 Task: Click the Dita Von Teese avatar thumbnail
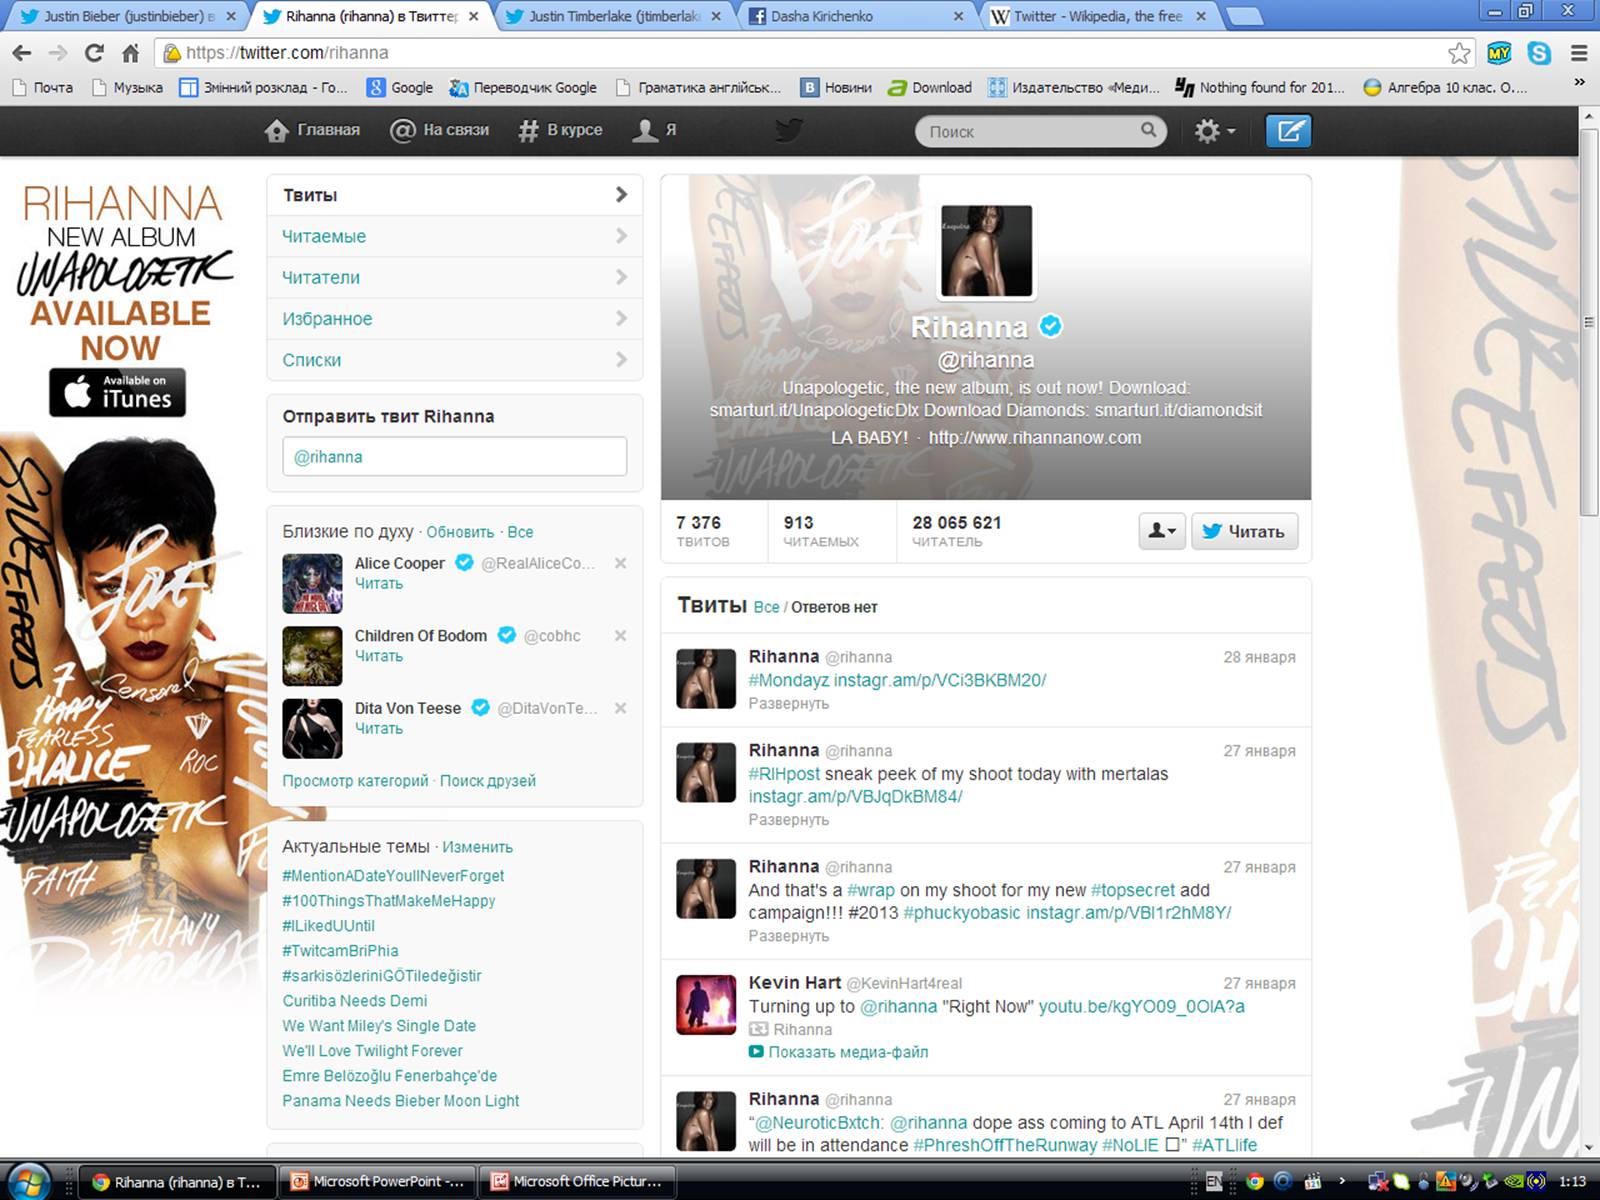[312, 728]
